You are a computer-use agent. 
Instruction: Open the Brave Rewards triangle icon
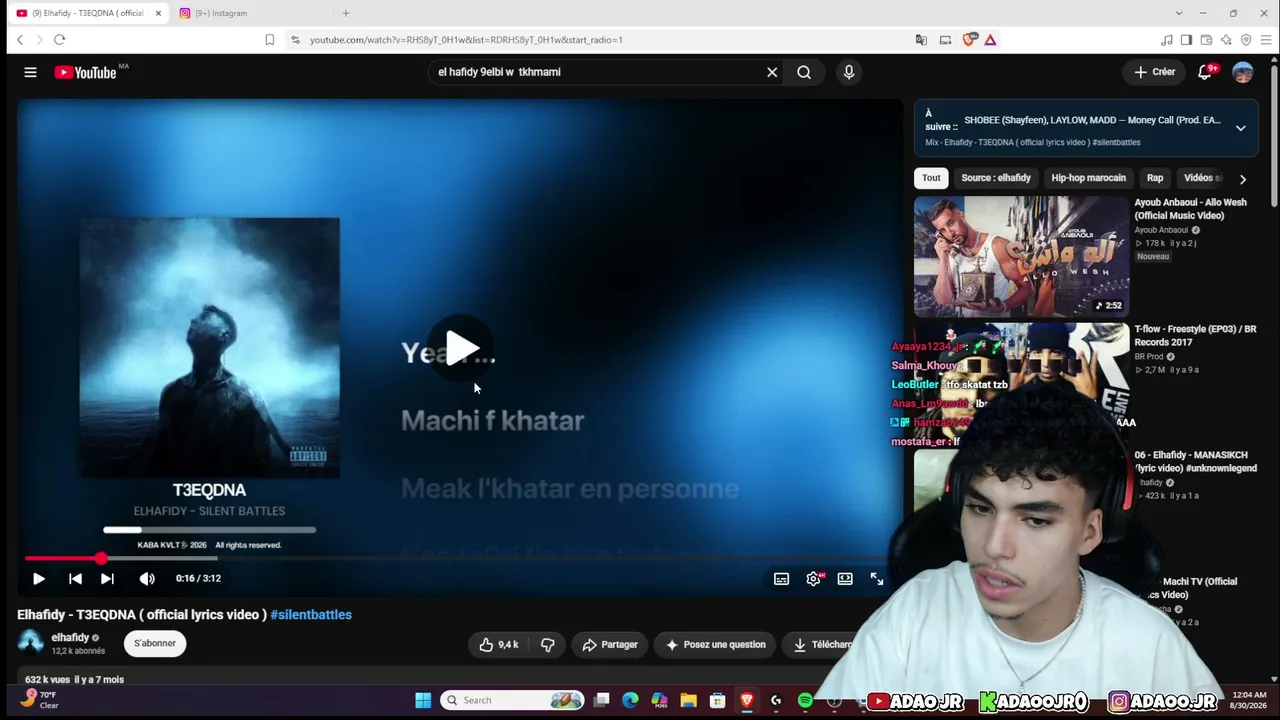tap(990, 40)
